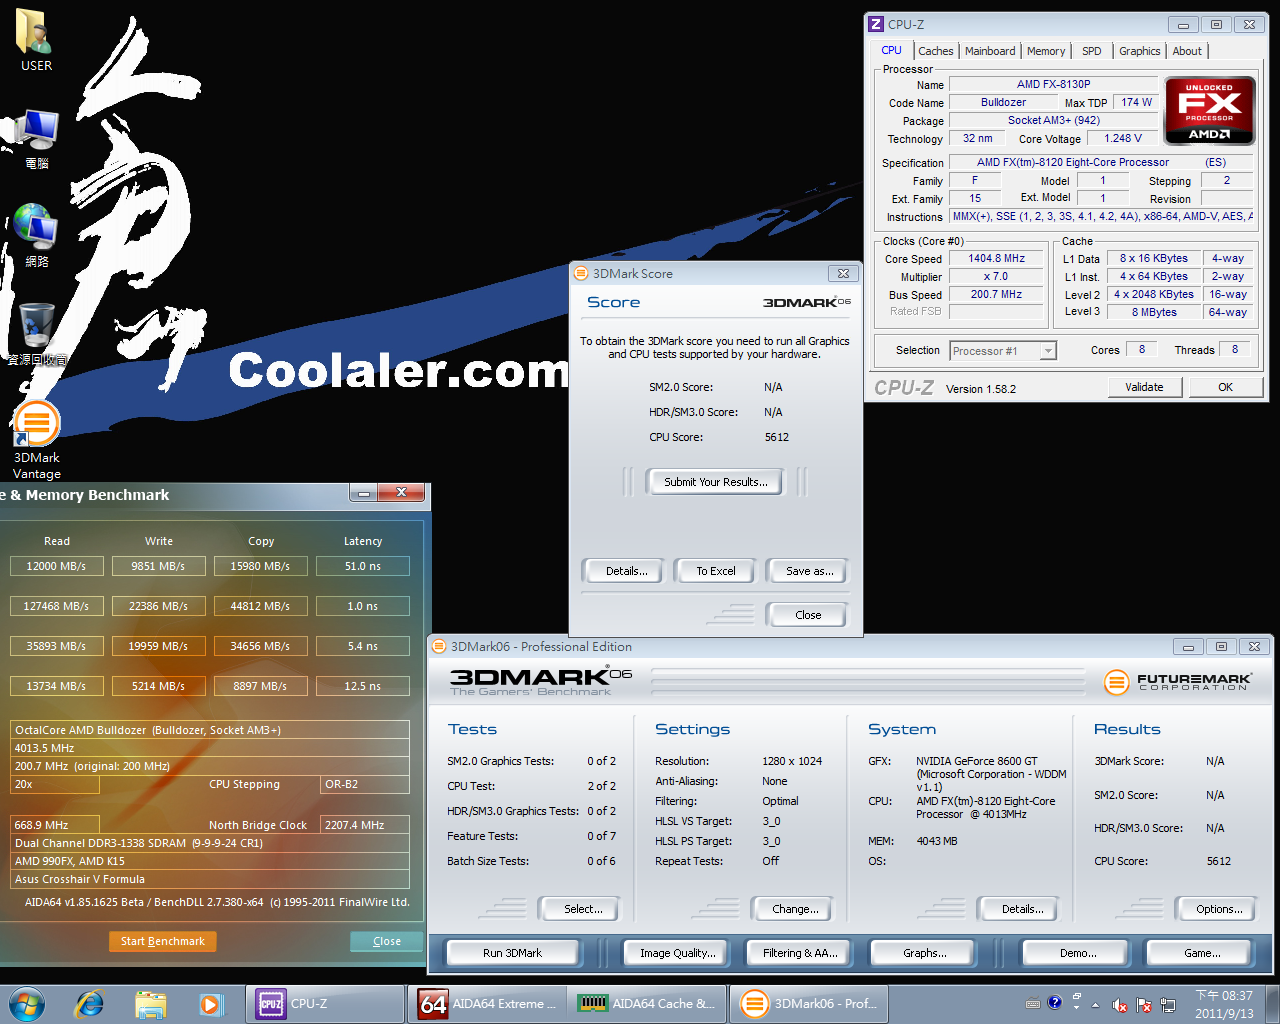Screen dimensions: 1280x1024
Task: Click Close button in 3DMark Score dialog
Action: click(x=808, y=615)
